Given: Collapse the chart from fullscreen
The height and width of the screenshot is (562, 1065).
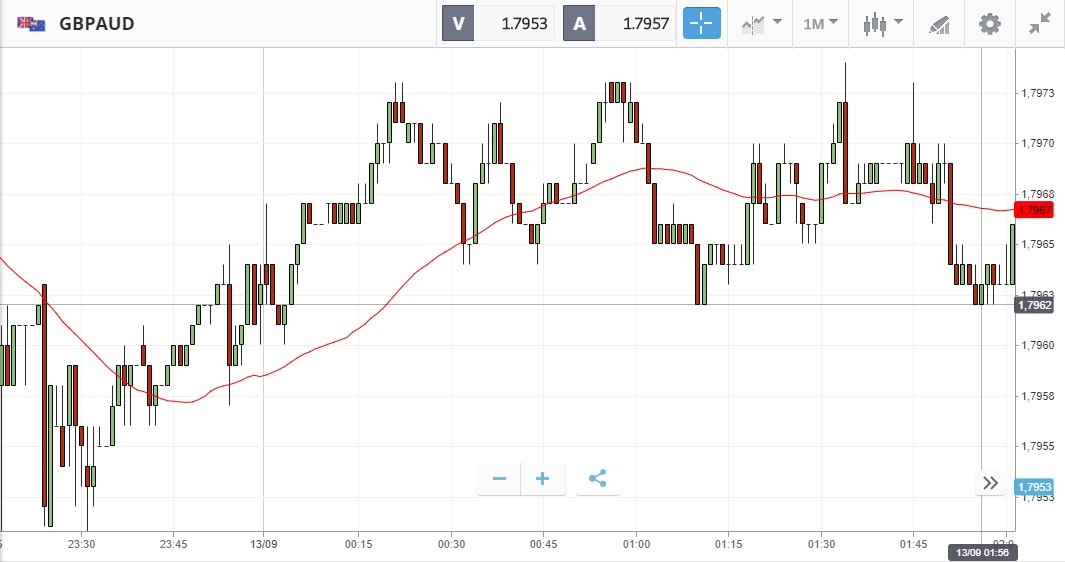Looking at the screenshot, I should (1040, 23).
